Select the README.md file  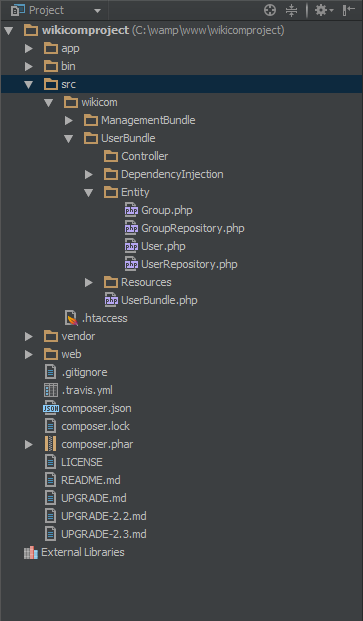(x=83, y=480)
